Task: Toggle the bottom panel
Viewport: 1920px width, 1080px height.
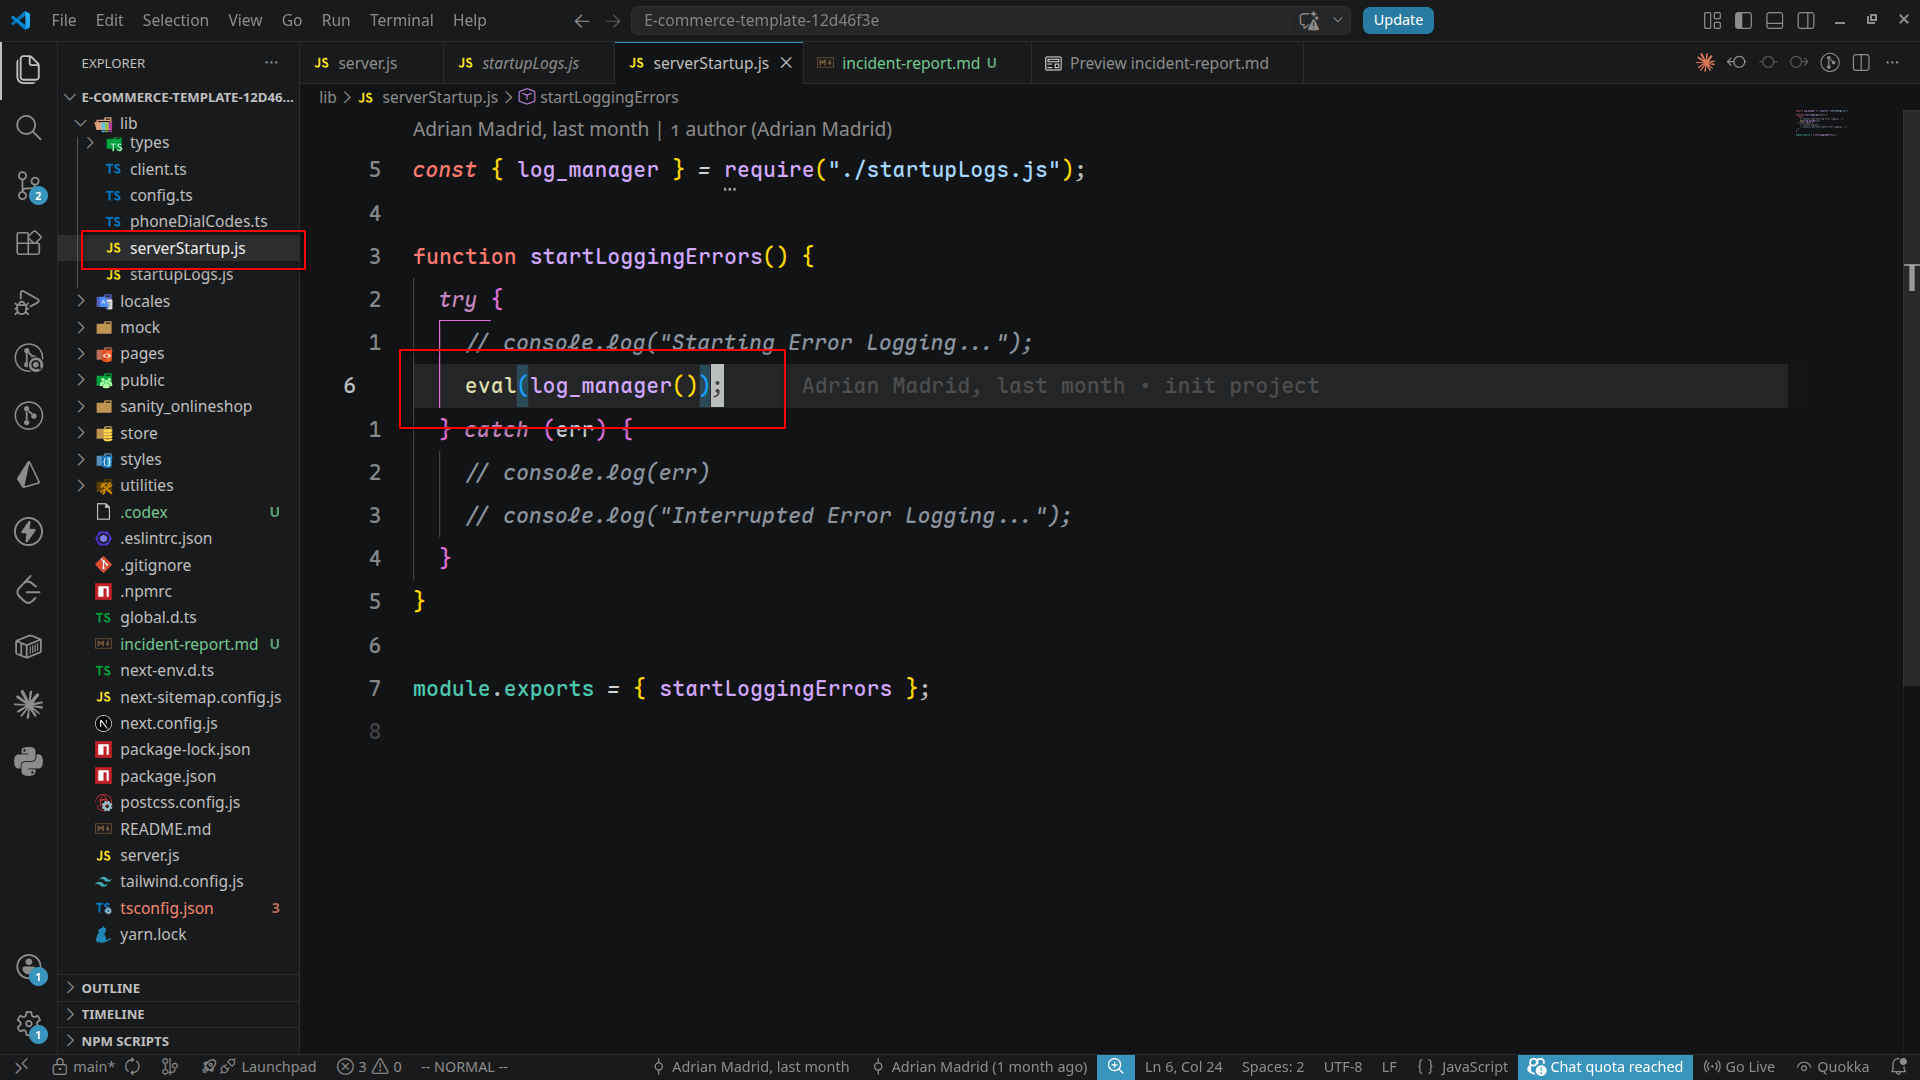Action: click(x=1774, y=20)
